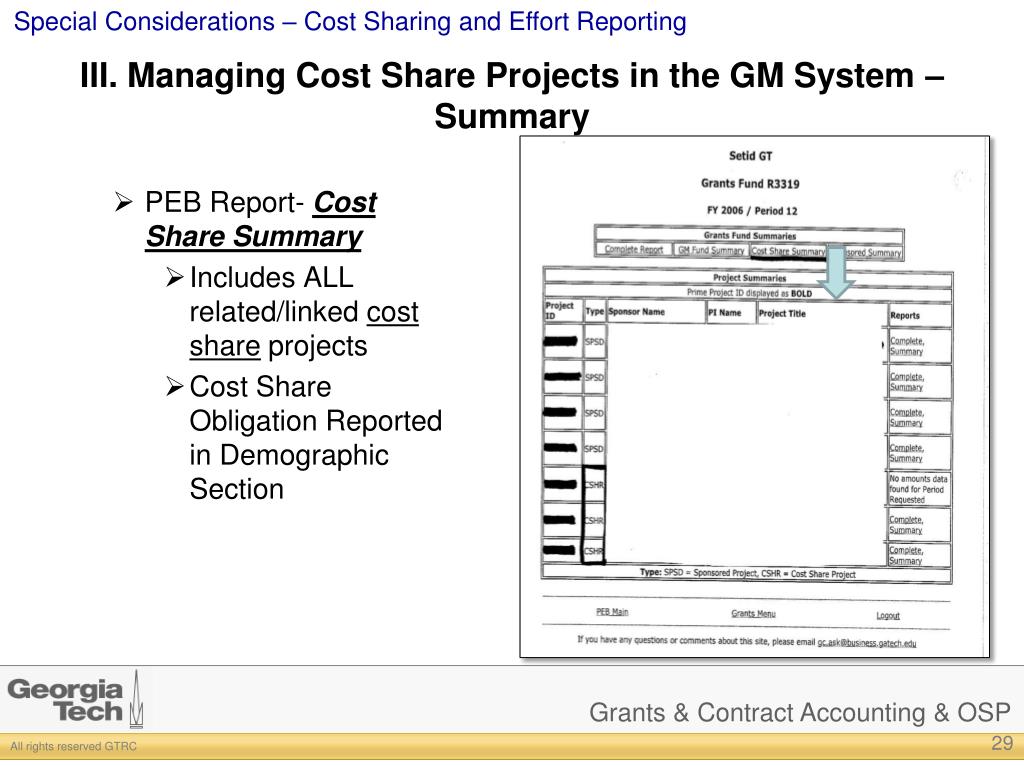Click 'Includes ALL related/linked cost share projects' bullet

[304, 312]
